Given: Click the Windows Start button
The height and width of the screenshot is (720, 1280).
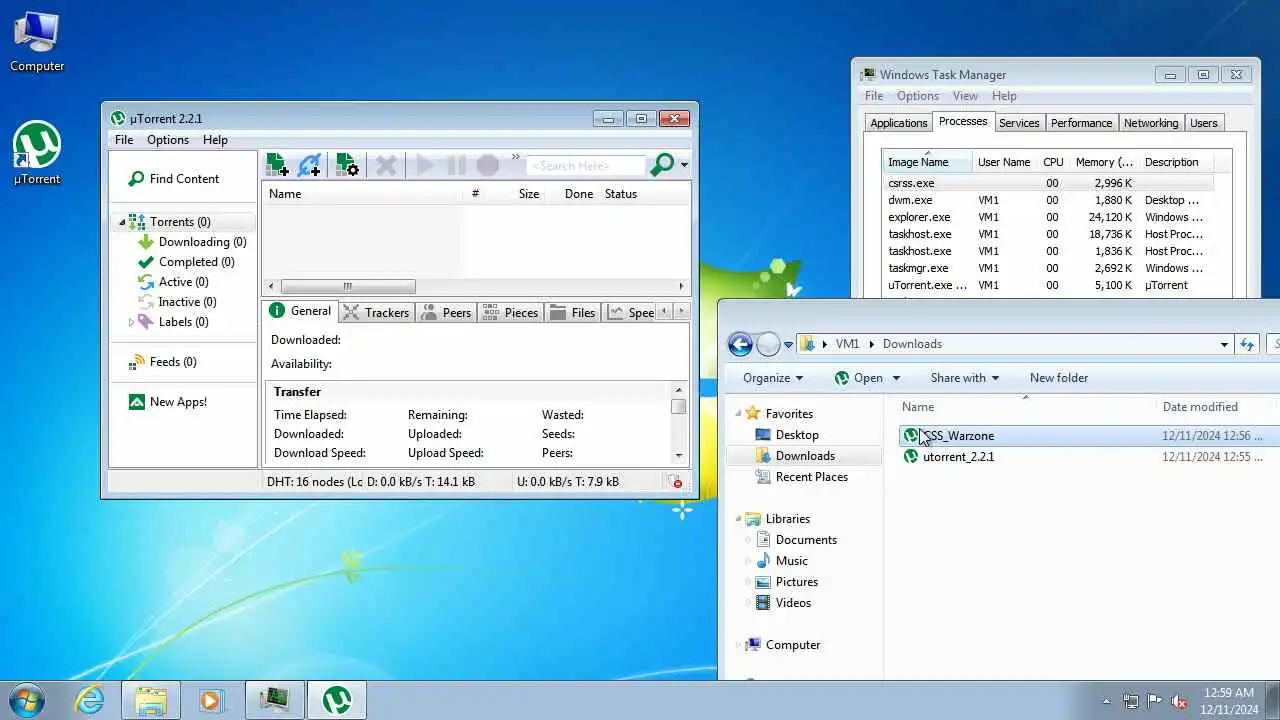Looking at the screenshot, I should click(26, 700).
